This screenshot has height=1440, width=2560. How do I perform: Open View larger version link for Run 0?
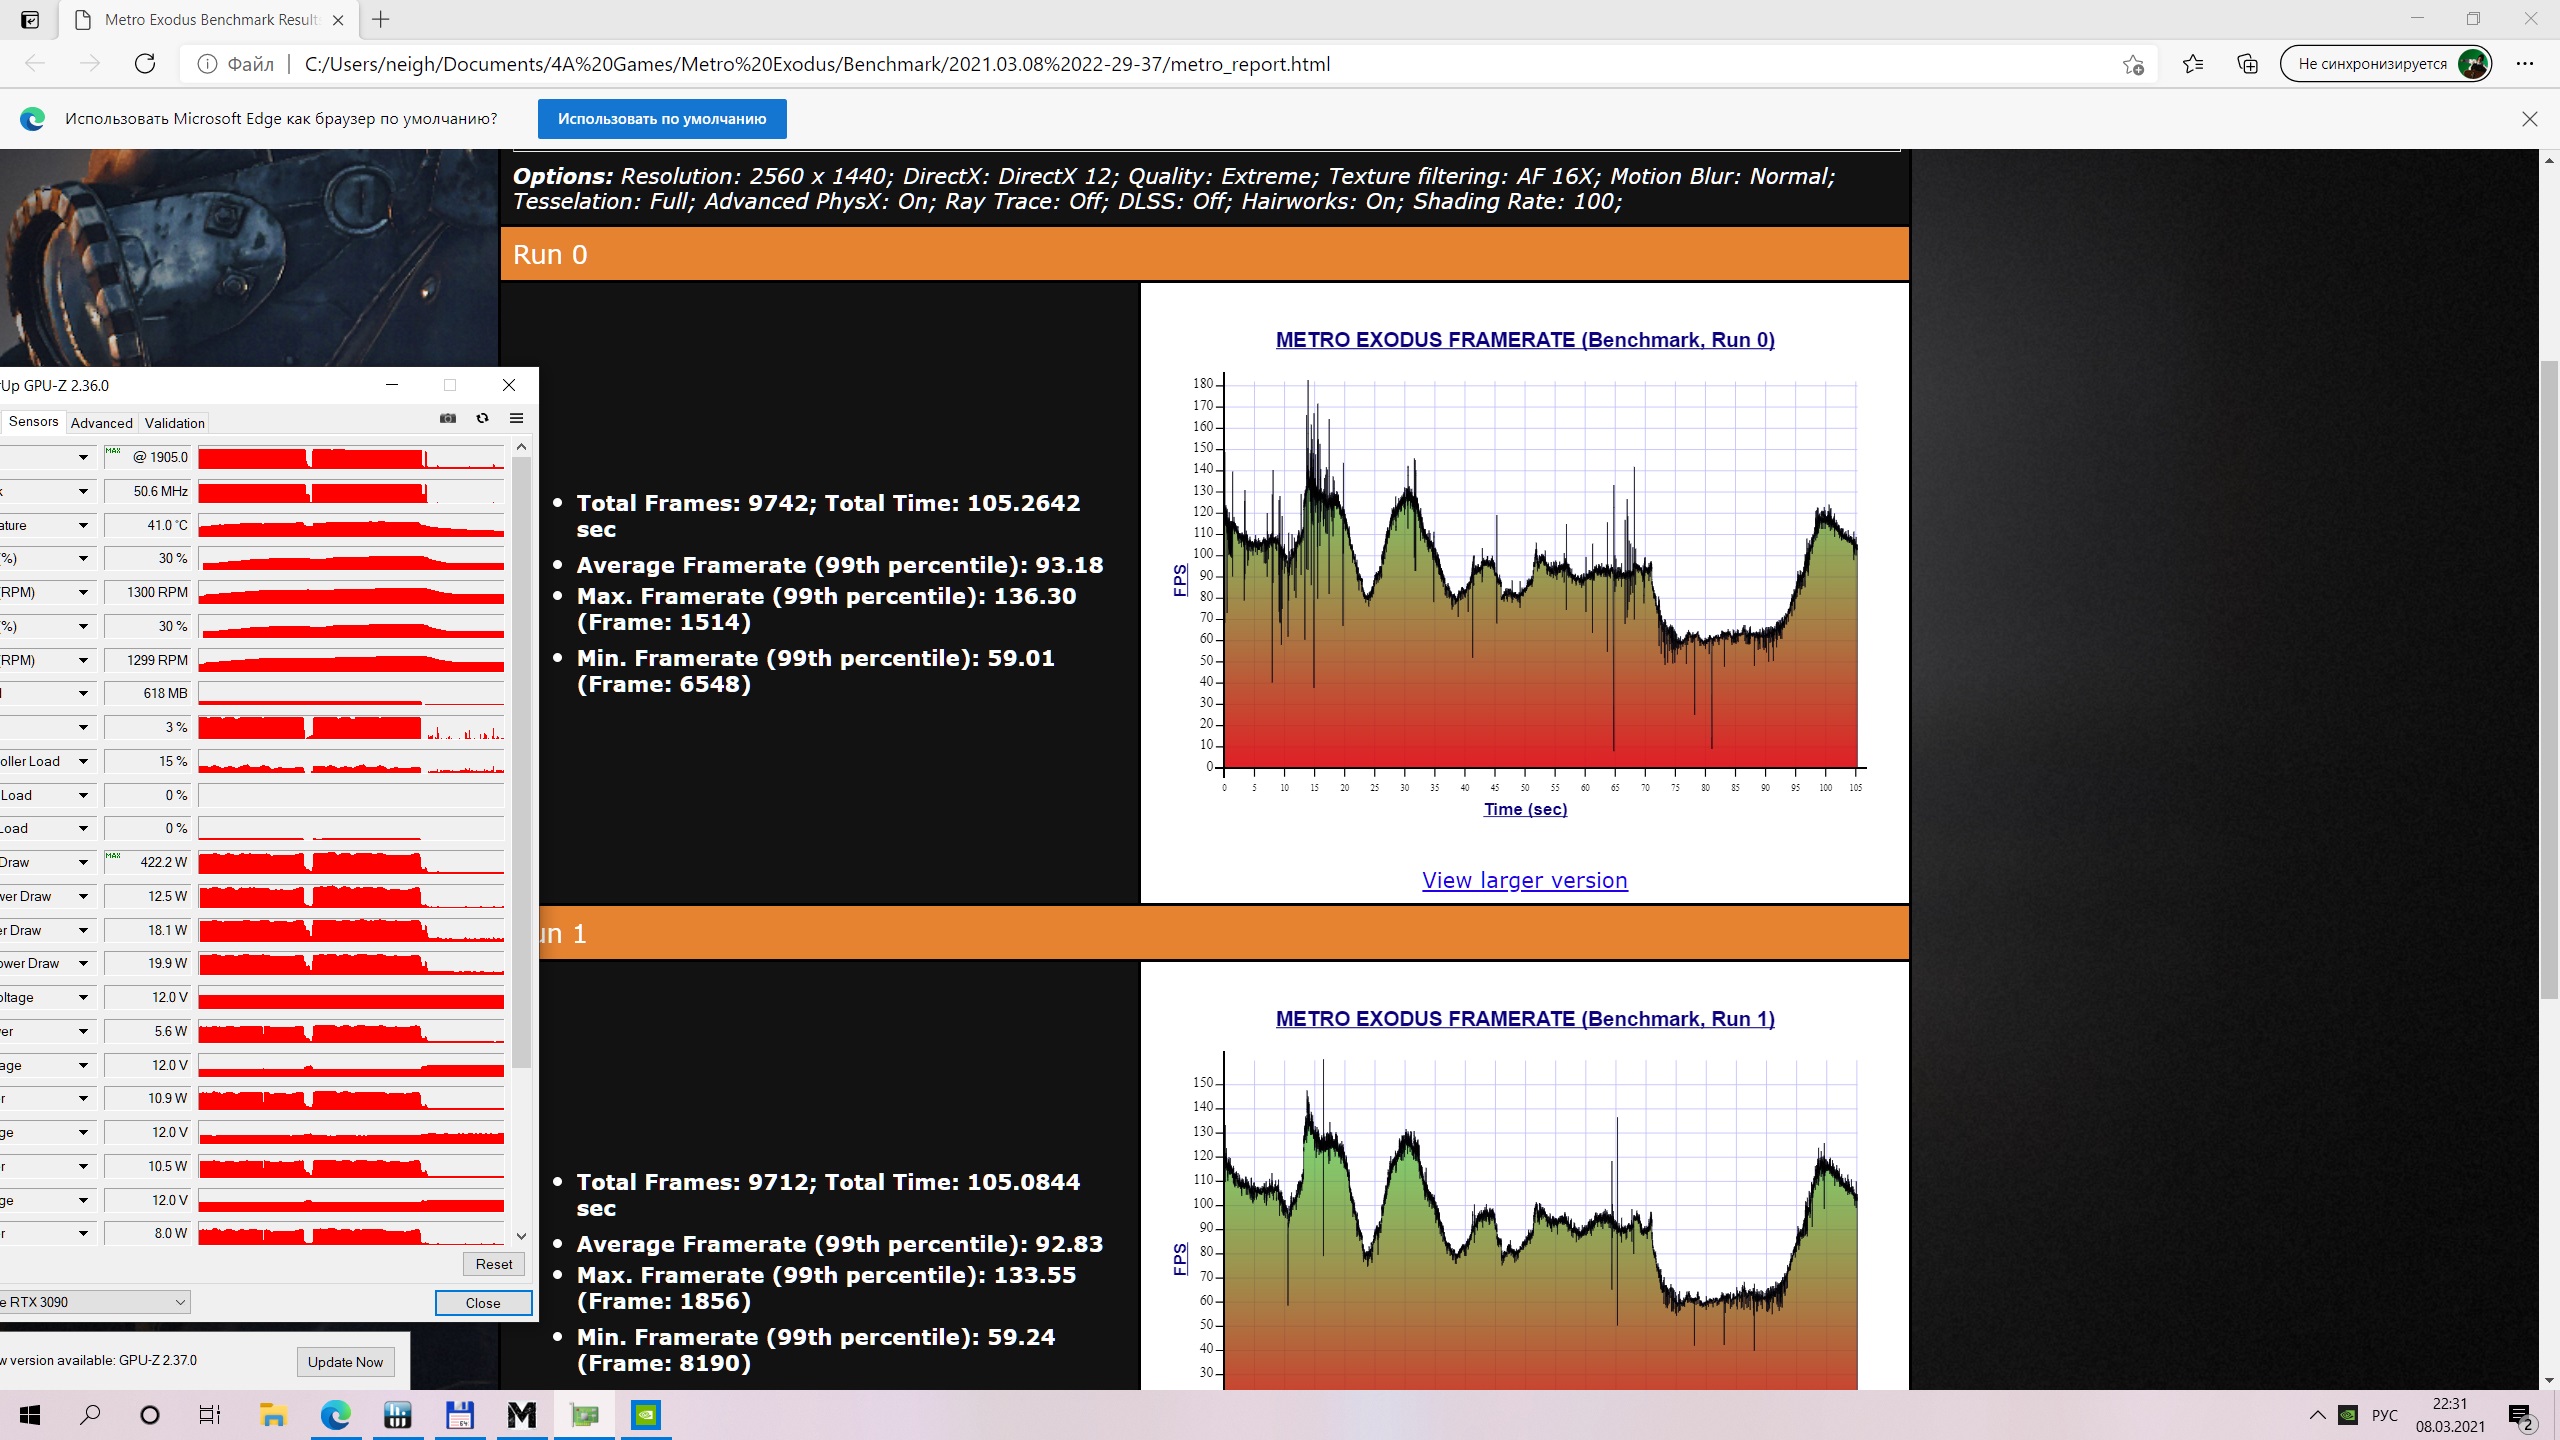1524,881
